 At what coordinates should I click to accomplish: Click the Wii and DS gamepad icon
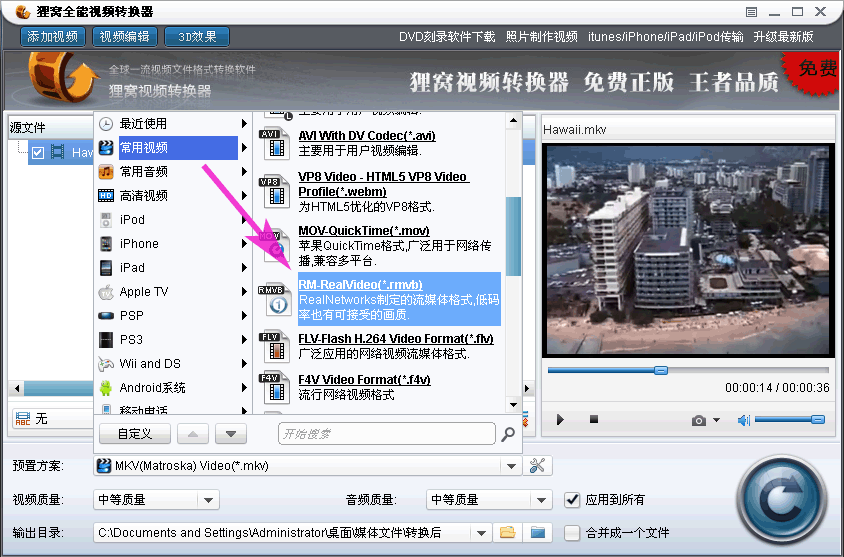point(106,364)
